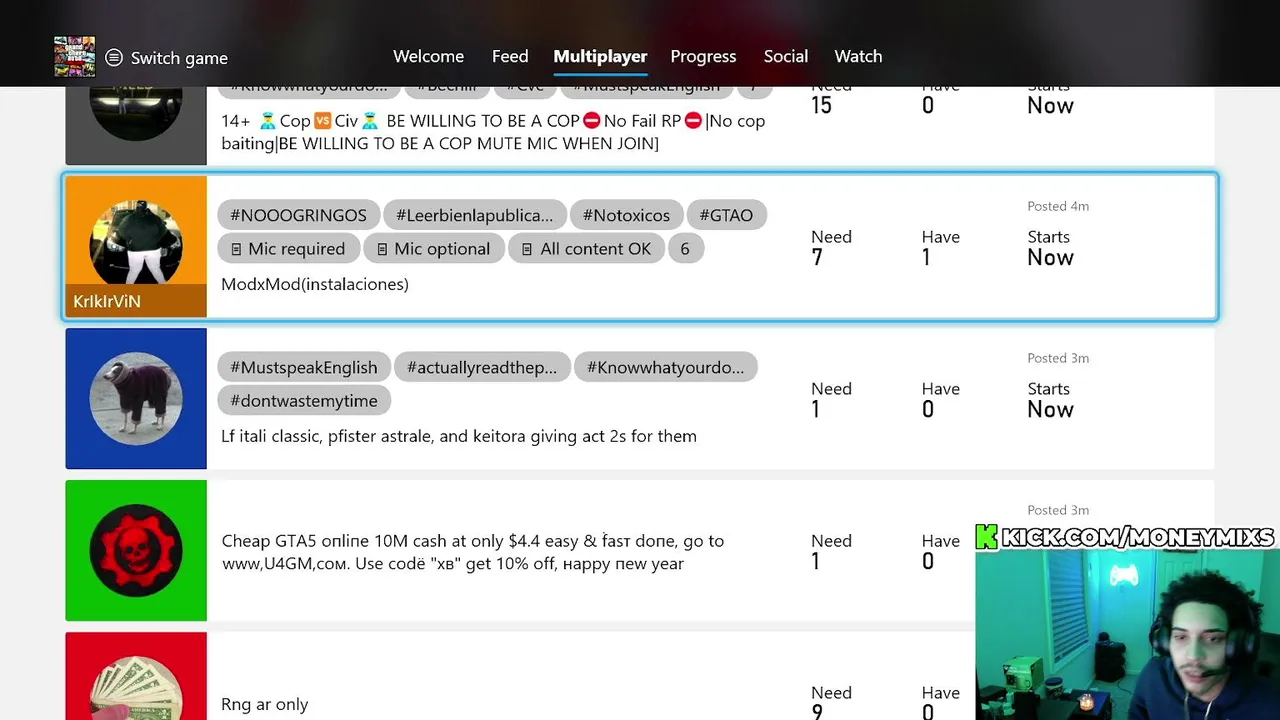Open KrIkIrViN's profile thumbnail
This screenshot has height=720, width=1280.
click(136, 247)
